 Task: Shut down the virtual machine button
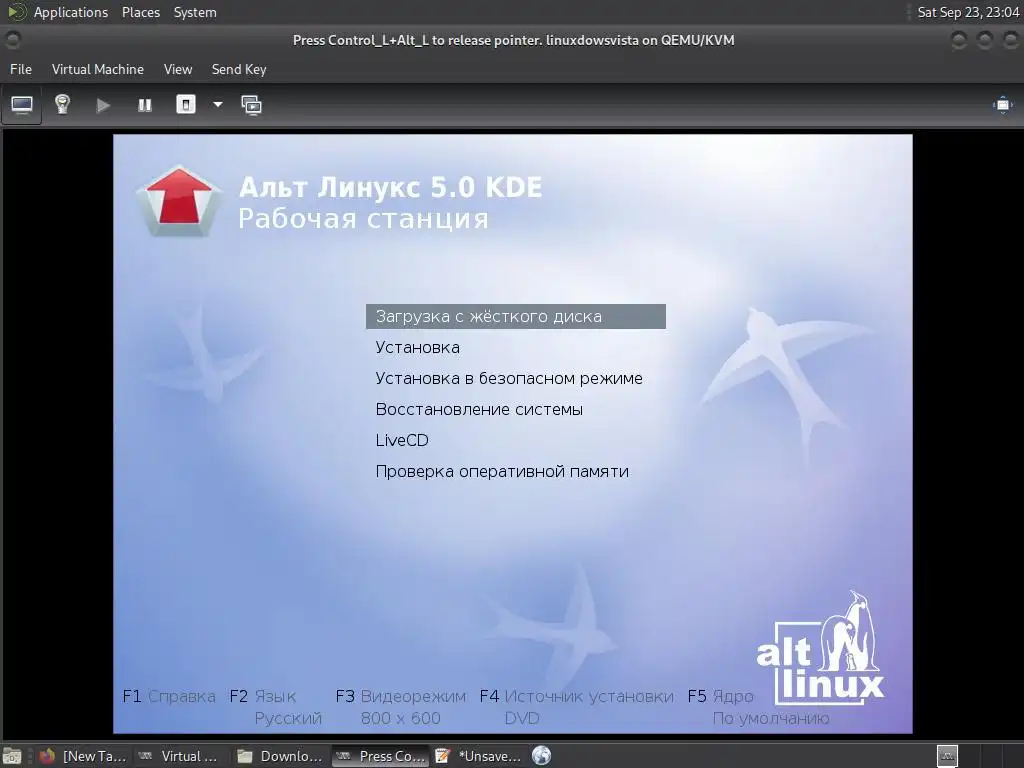click(185, 104)
